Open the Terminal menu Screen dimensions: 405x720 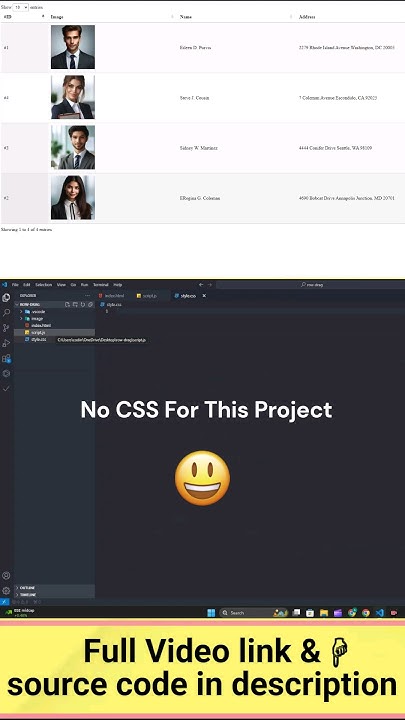tap(101, 285)
